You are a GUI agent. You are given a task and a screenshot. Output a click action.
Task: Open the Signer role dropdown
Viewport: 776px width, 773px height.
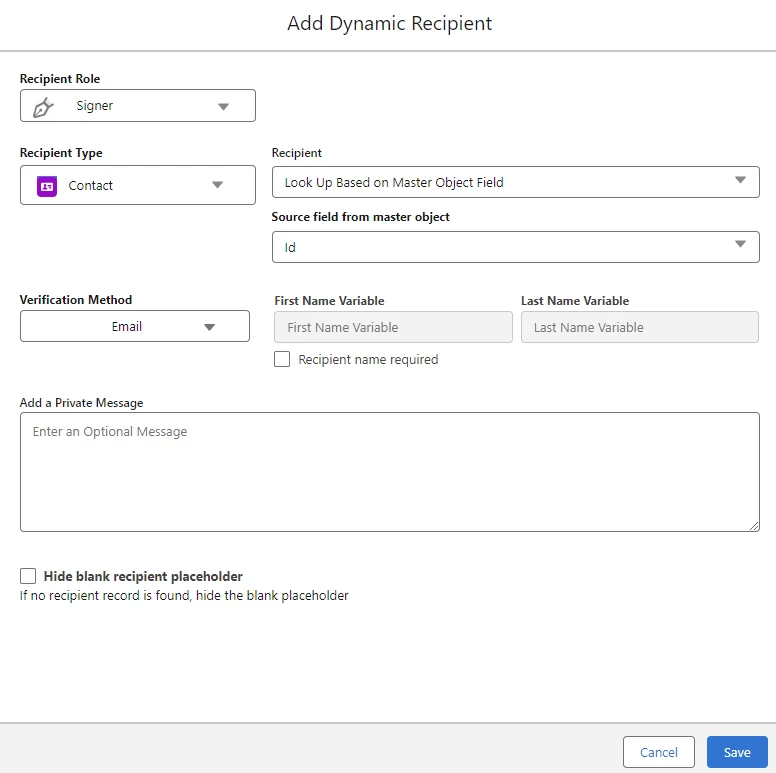(137, 106)
